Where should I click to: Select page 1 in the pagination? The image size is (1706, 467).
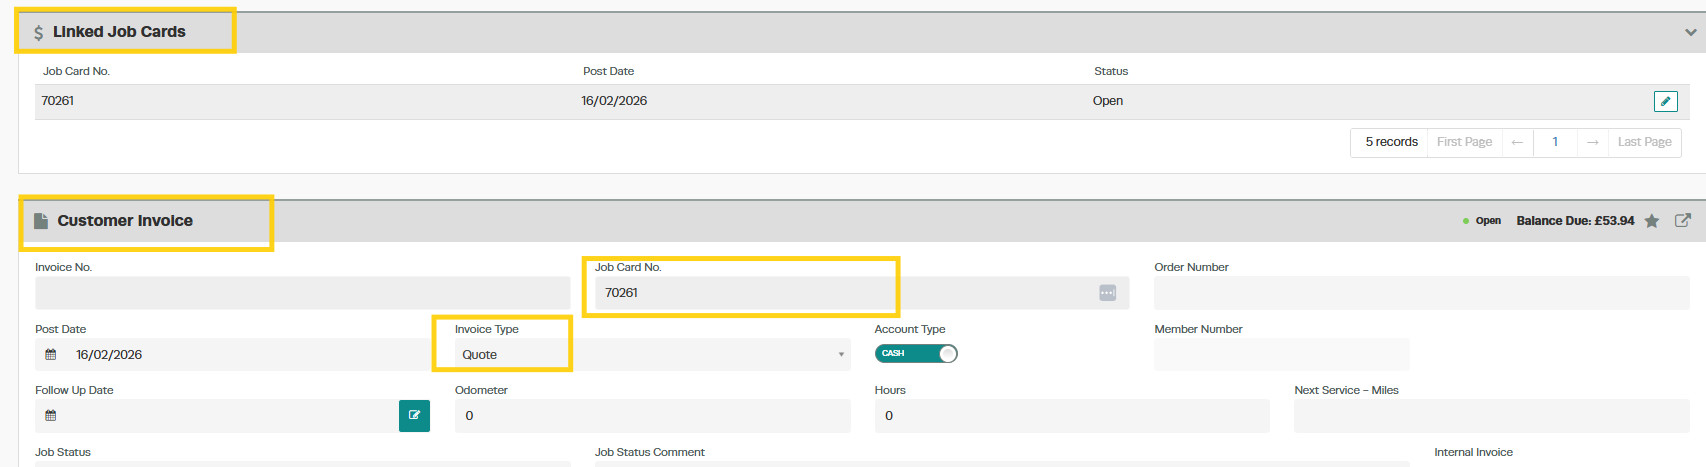1555,142
